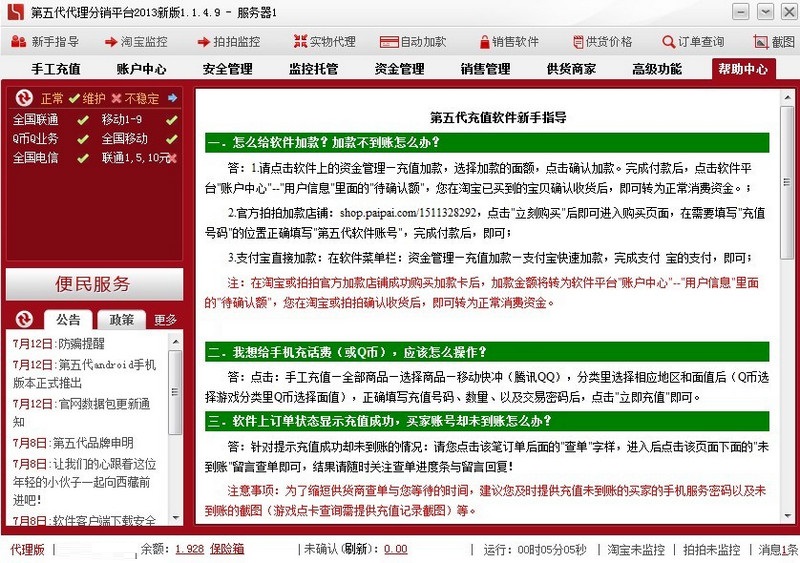This screenshot has height=563, width=800.
Task: Click the balance amount 1.928 link
Action: (190, 549)
